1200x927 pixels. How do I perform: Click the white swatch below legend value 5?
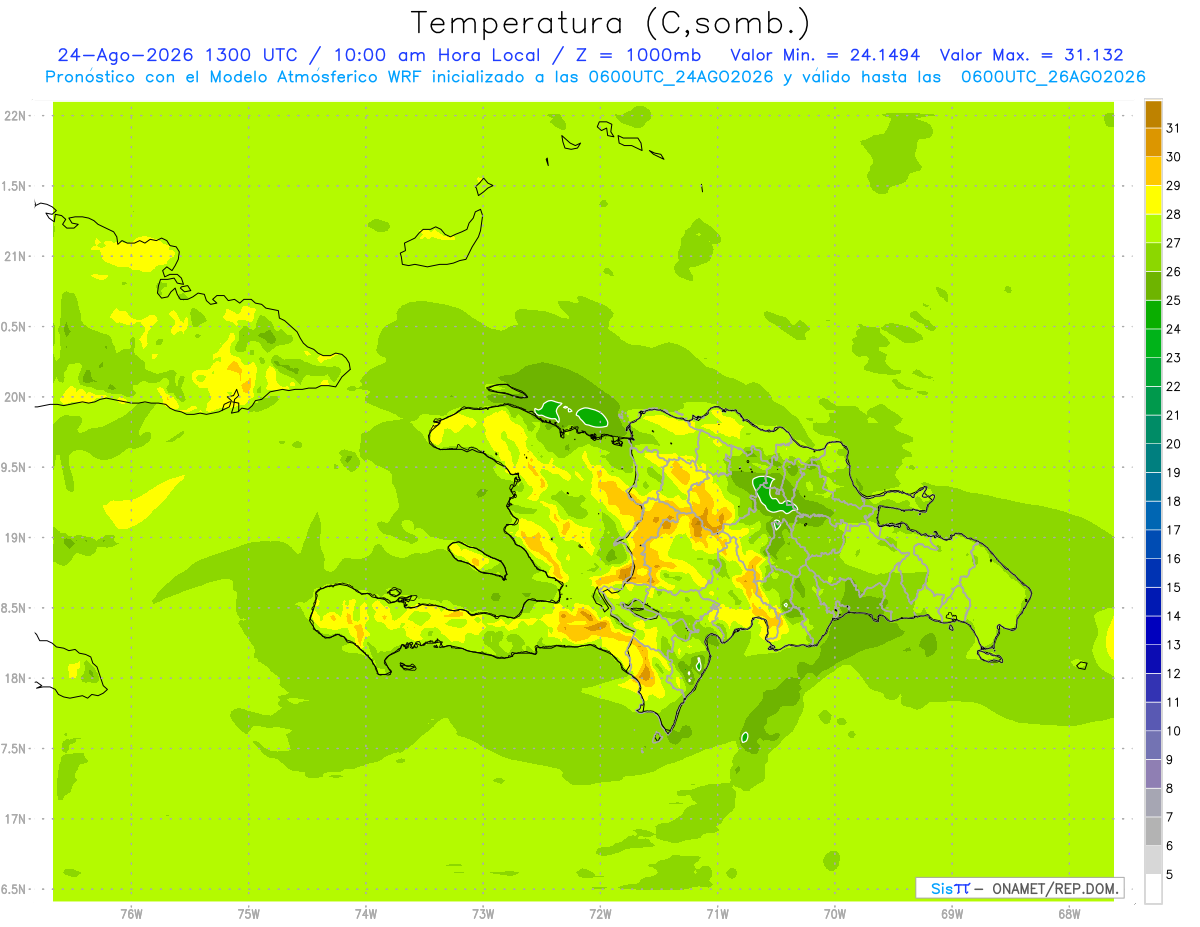(x=1153, y=889)
